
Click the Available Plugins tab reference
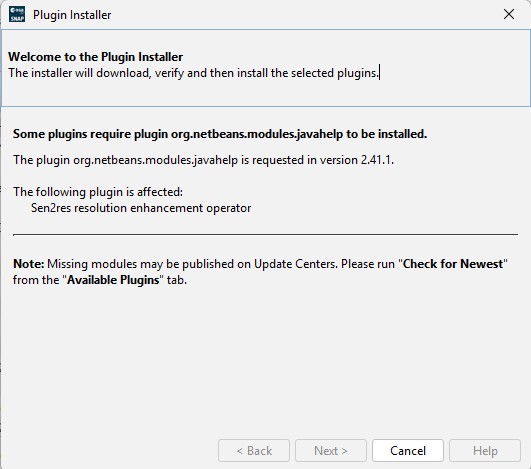coord(113,280)
